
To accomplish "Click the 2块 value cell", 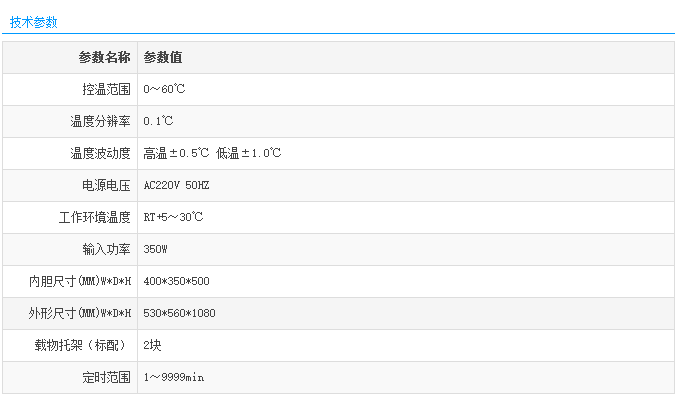I will pyautogui.click(x=152, y=345).
